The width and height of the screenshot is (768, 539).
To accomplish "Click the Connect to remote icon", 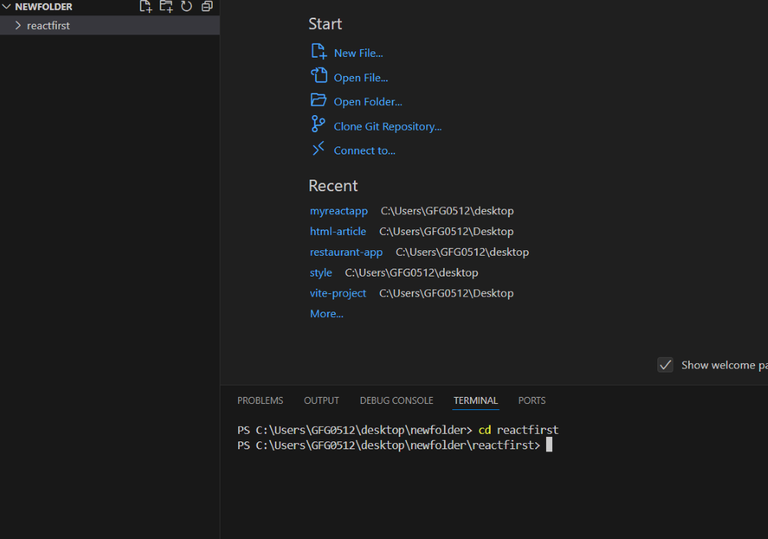I will [318, 148].
